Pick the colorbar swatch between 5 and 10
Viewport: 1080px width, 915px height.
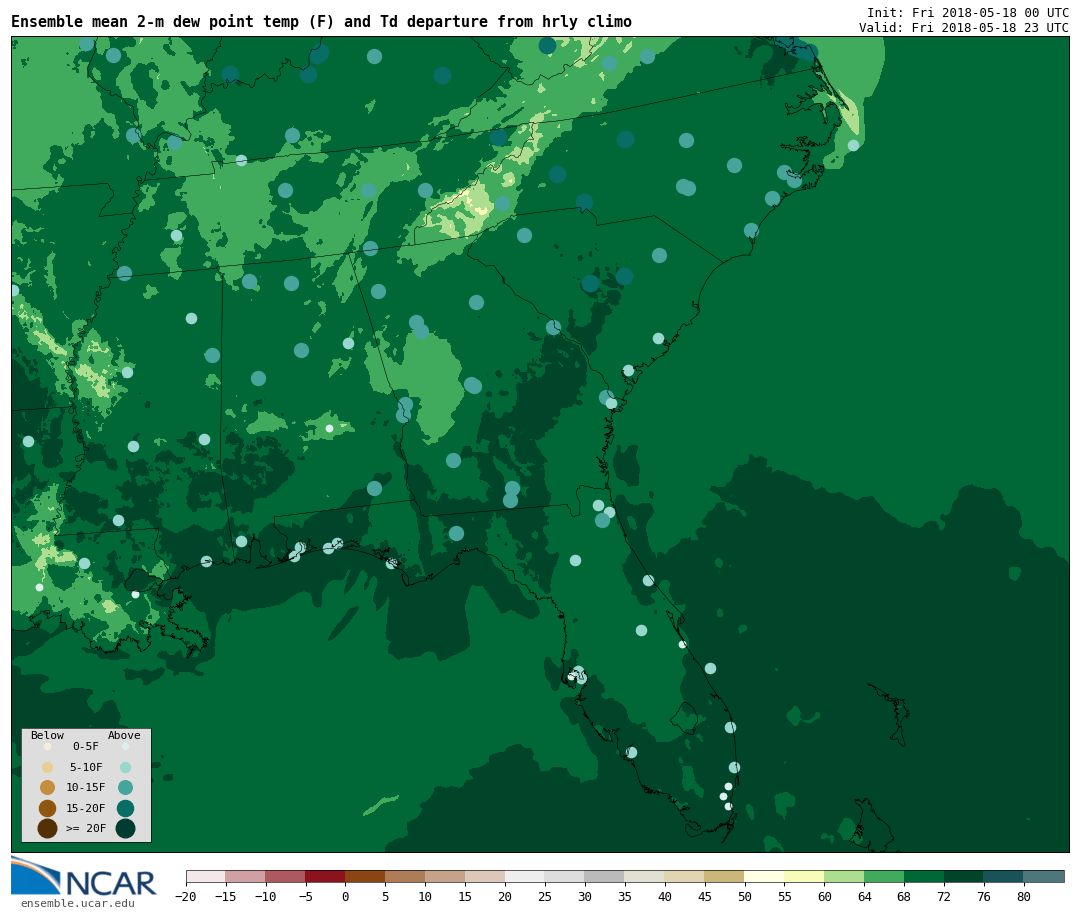tap(406, 876)
